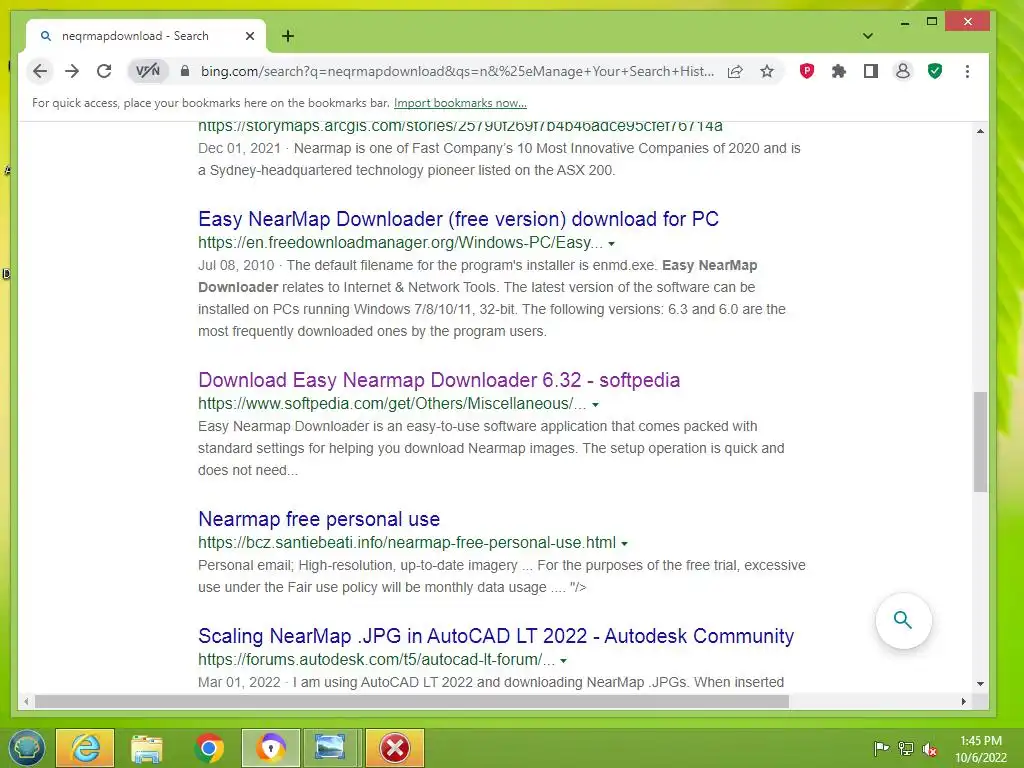This screenshot has height=768, width=1024.
Task: Reload the Bing search page
Action: point(104,71)
